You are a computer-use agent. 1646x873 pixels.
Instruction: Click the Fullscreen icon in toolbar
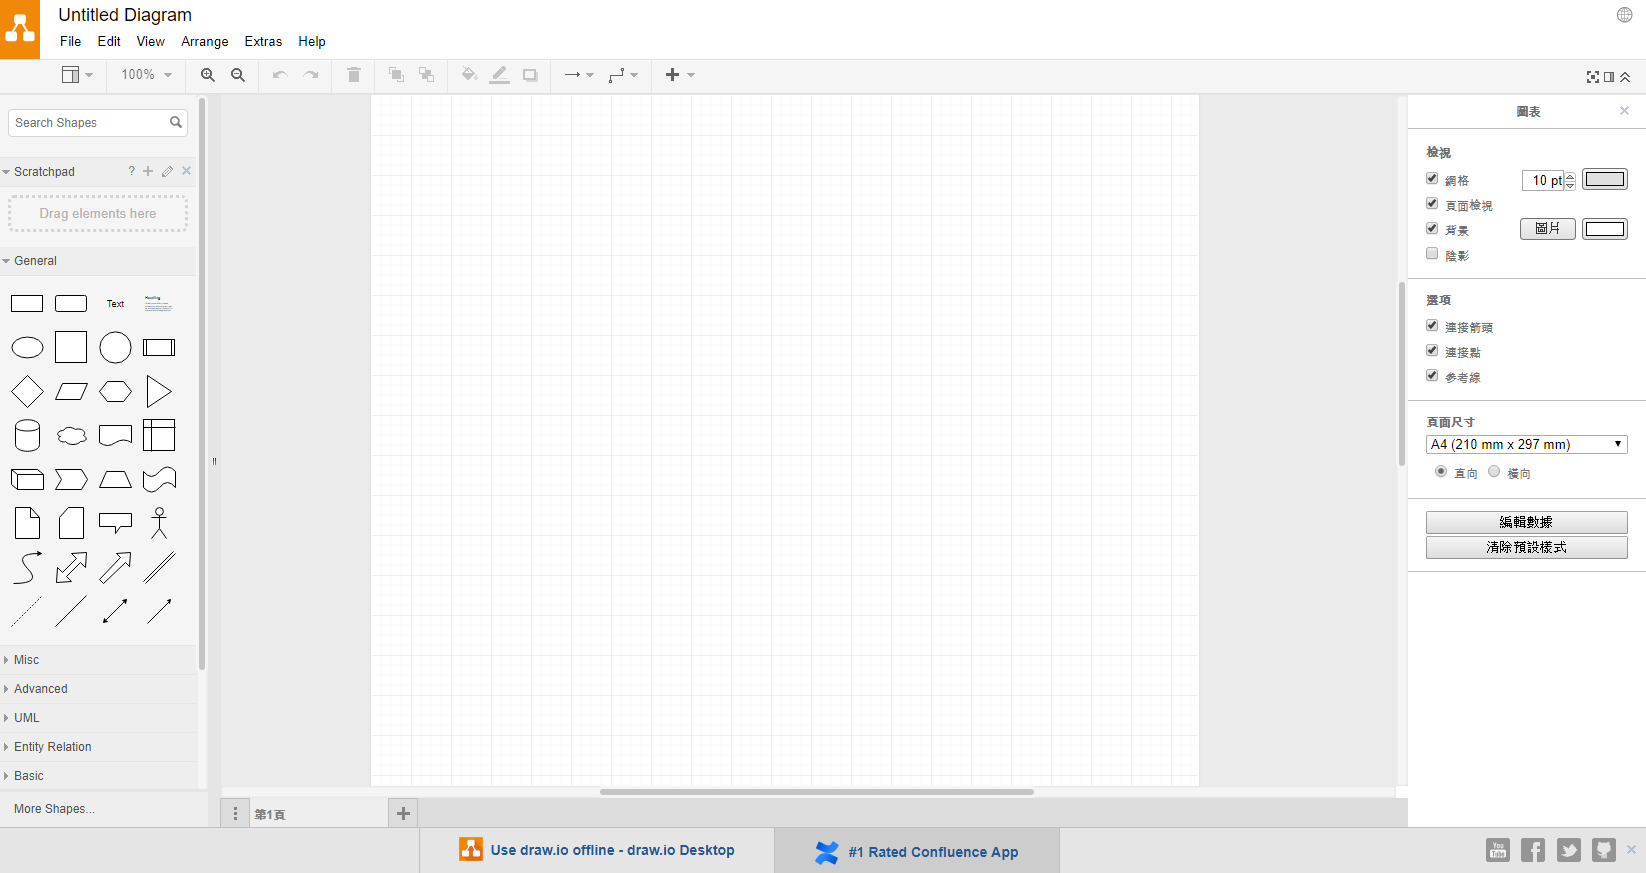pos(1593,77)
